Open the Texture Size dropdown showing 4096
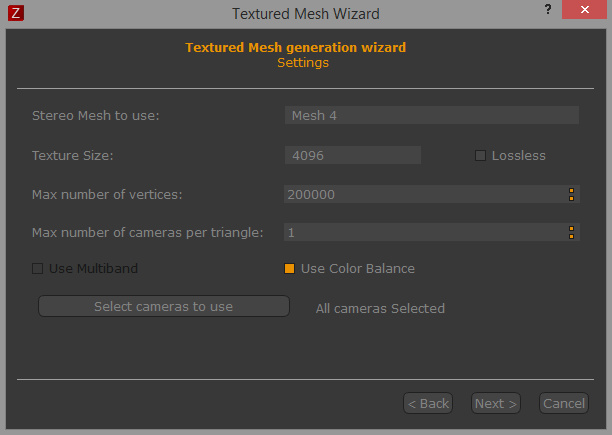Viewport: 612px width, 435px height. click(x=353, y=155)
